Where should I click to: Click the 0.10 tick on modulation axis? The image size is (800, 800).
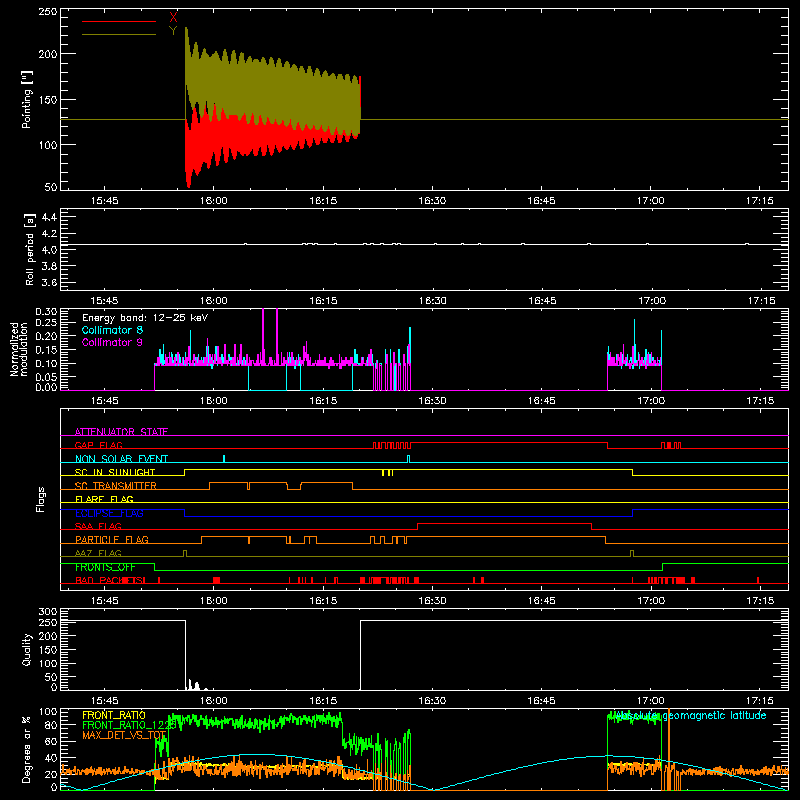(x=46, y=363)
